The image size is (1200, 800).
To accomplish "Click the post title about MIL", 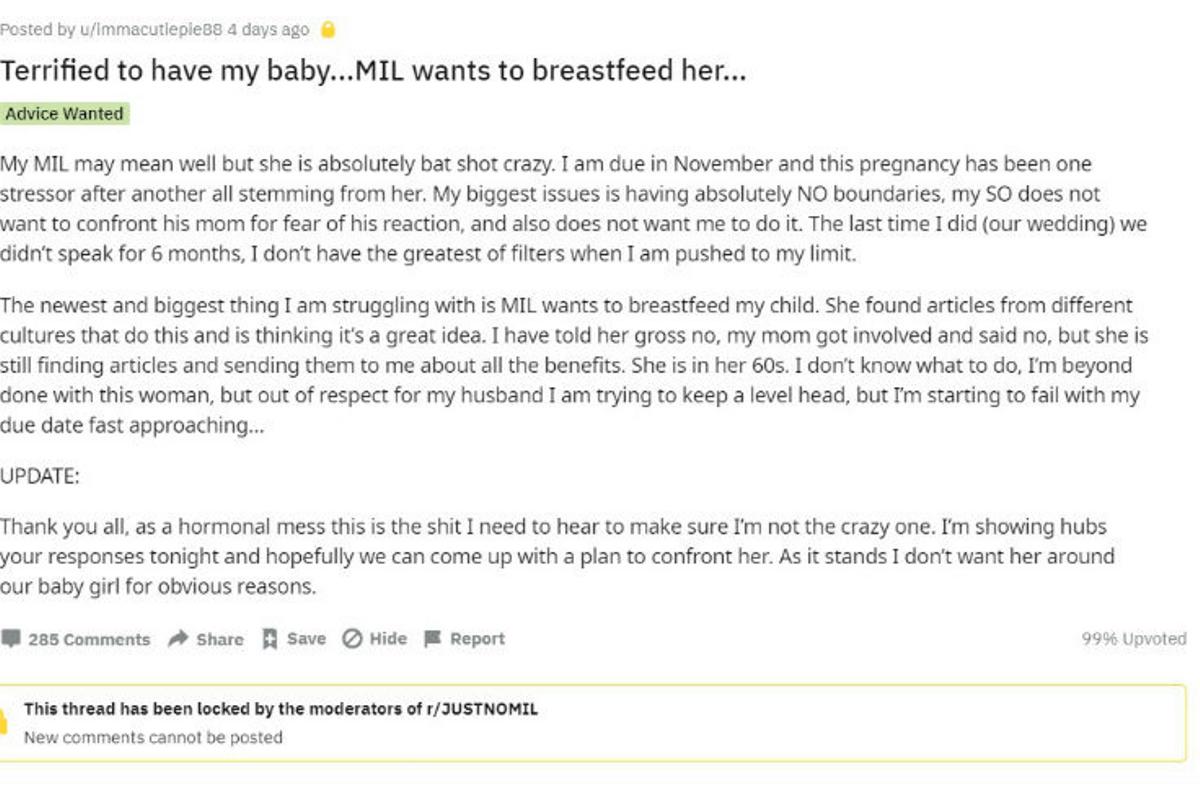I will [373, 71].
